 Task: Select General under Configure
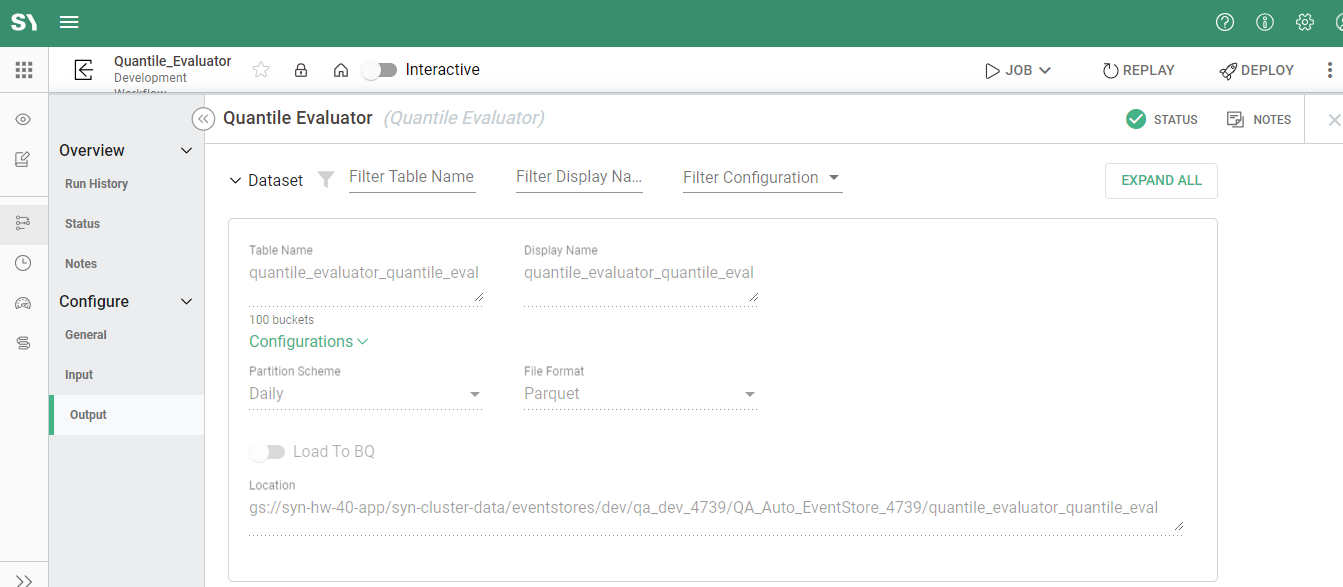pos(86,335)
